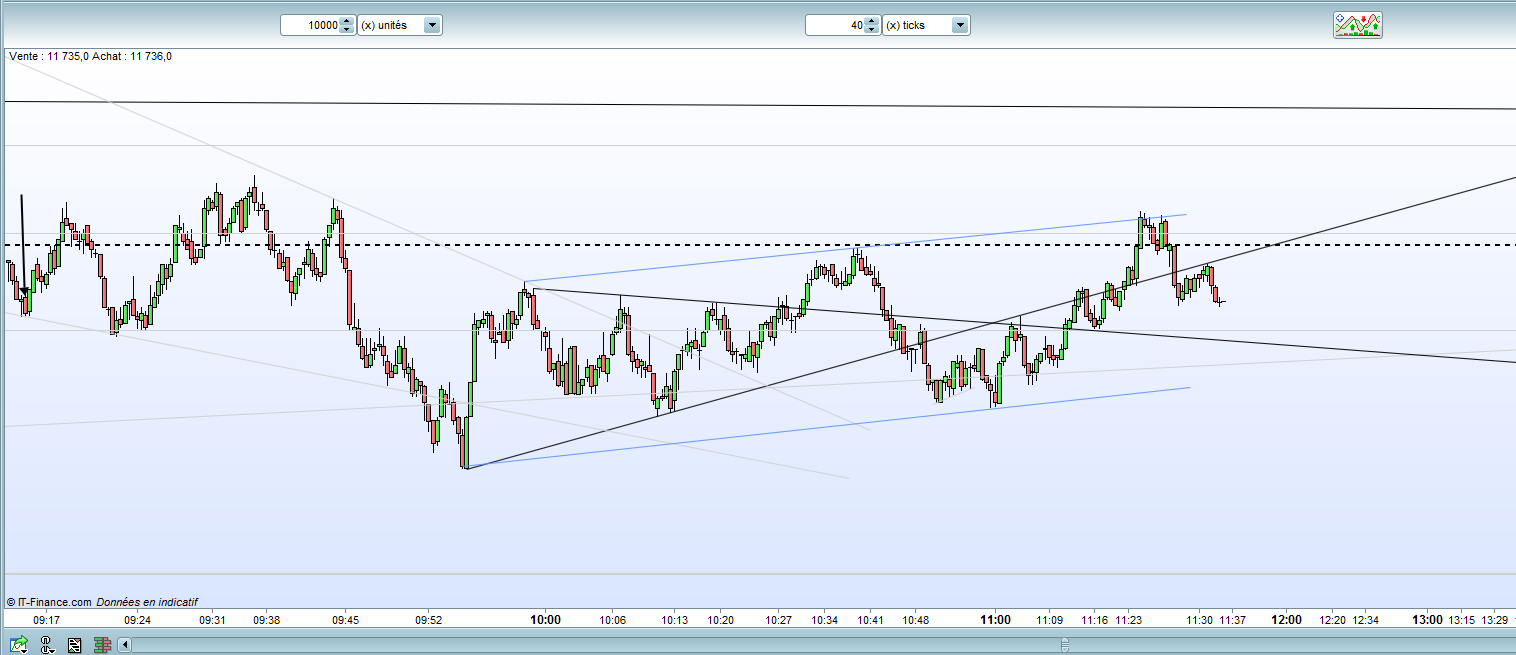Decrease the 10000 units value with down arrow
1516x655 pixels.
347,29
